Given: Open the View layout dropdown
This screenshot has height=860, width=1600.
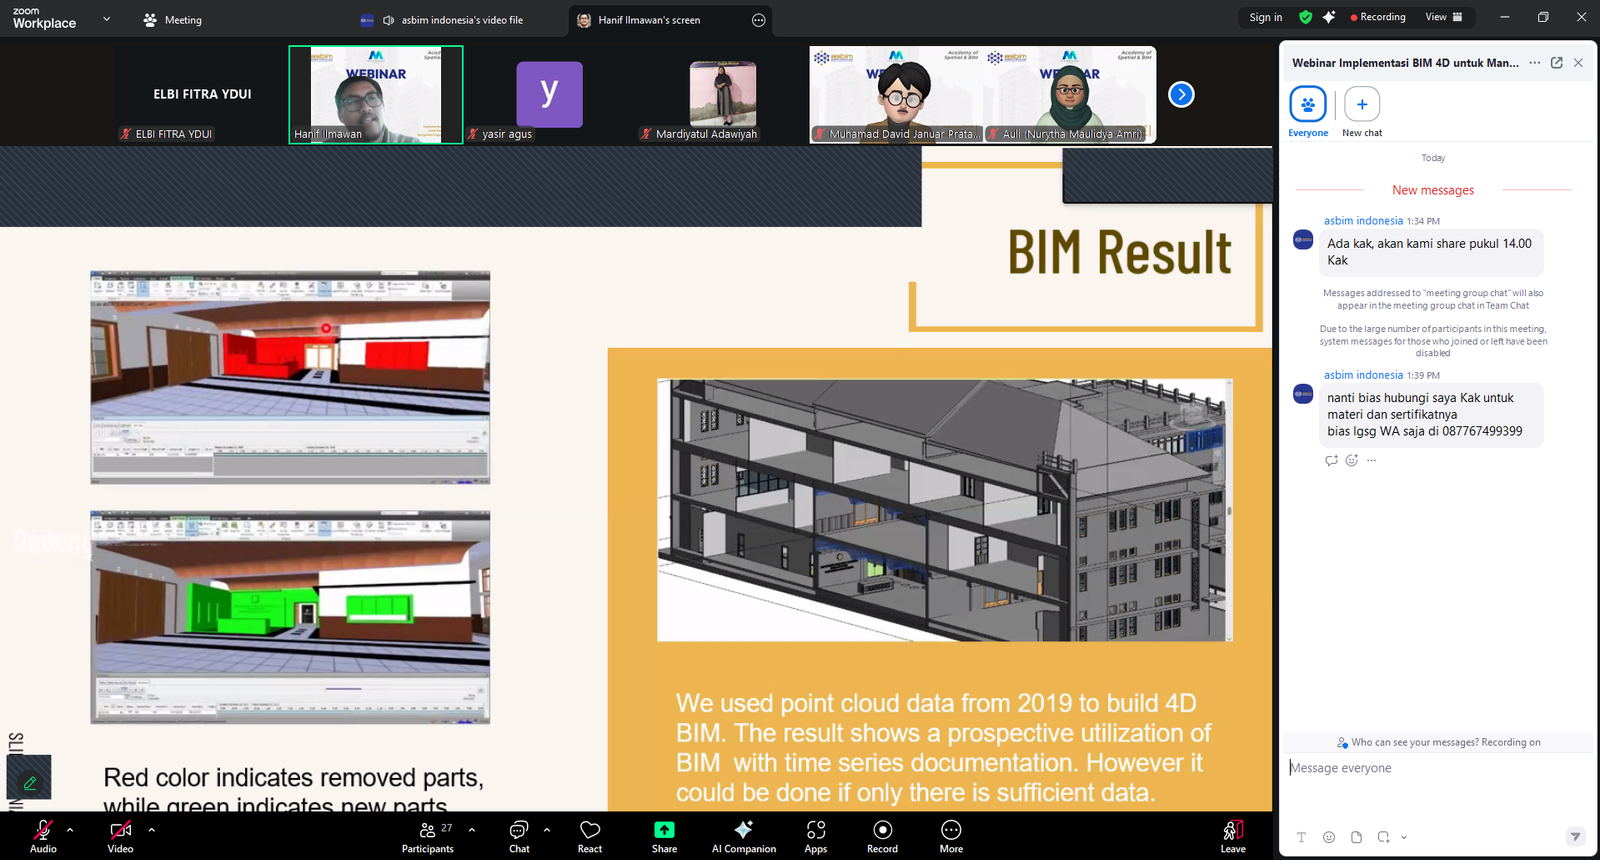Looking at the screenshot, I should tap(1443, 17).
